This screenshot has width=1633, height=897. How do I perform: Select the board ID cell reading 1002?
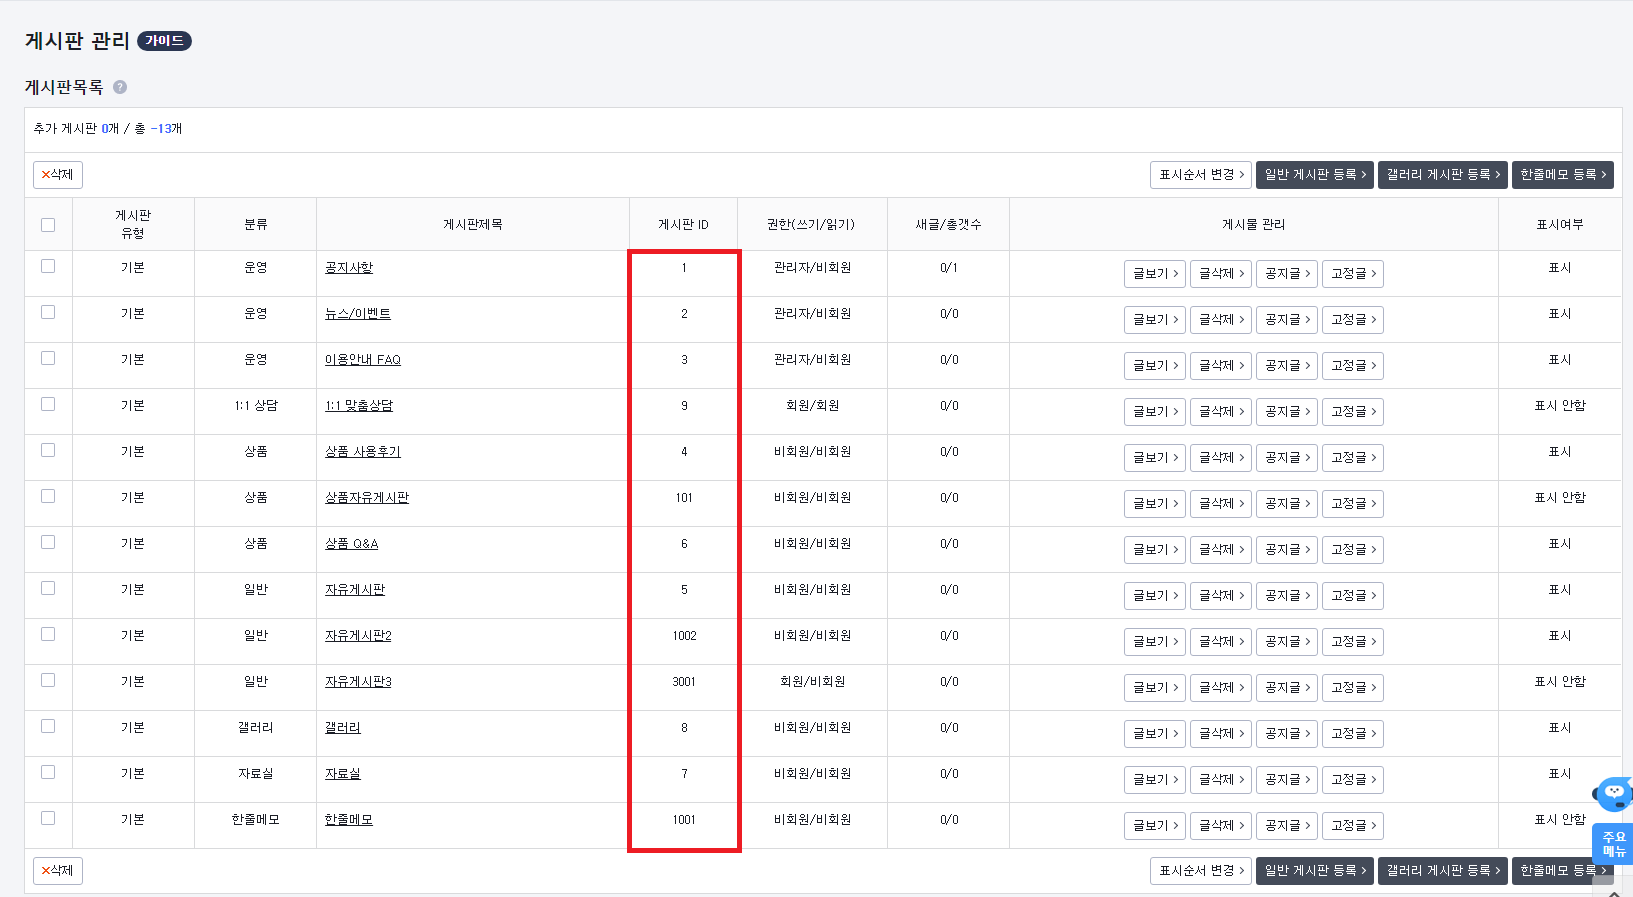[684, 636]
